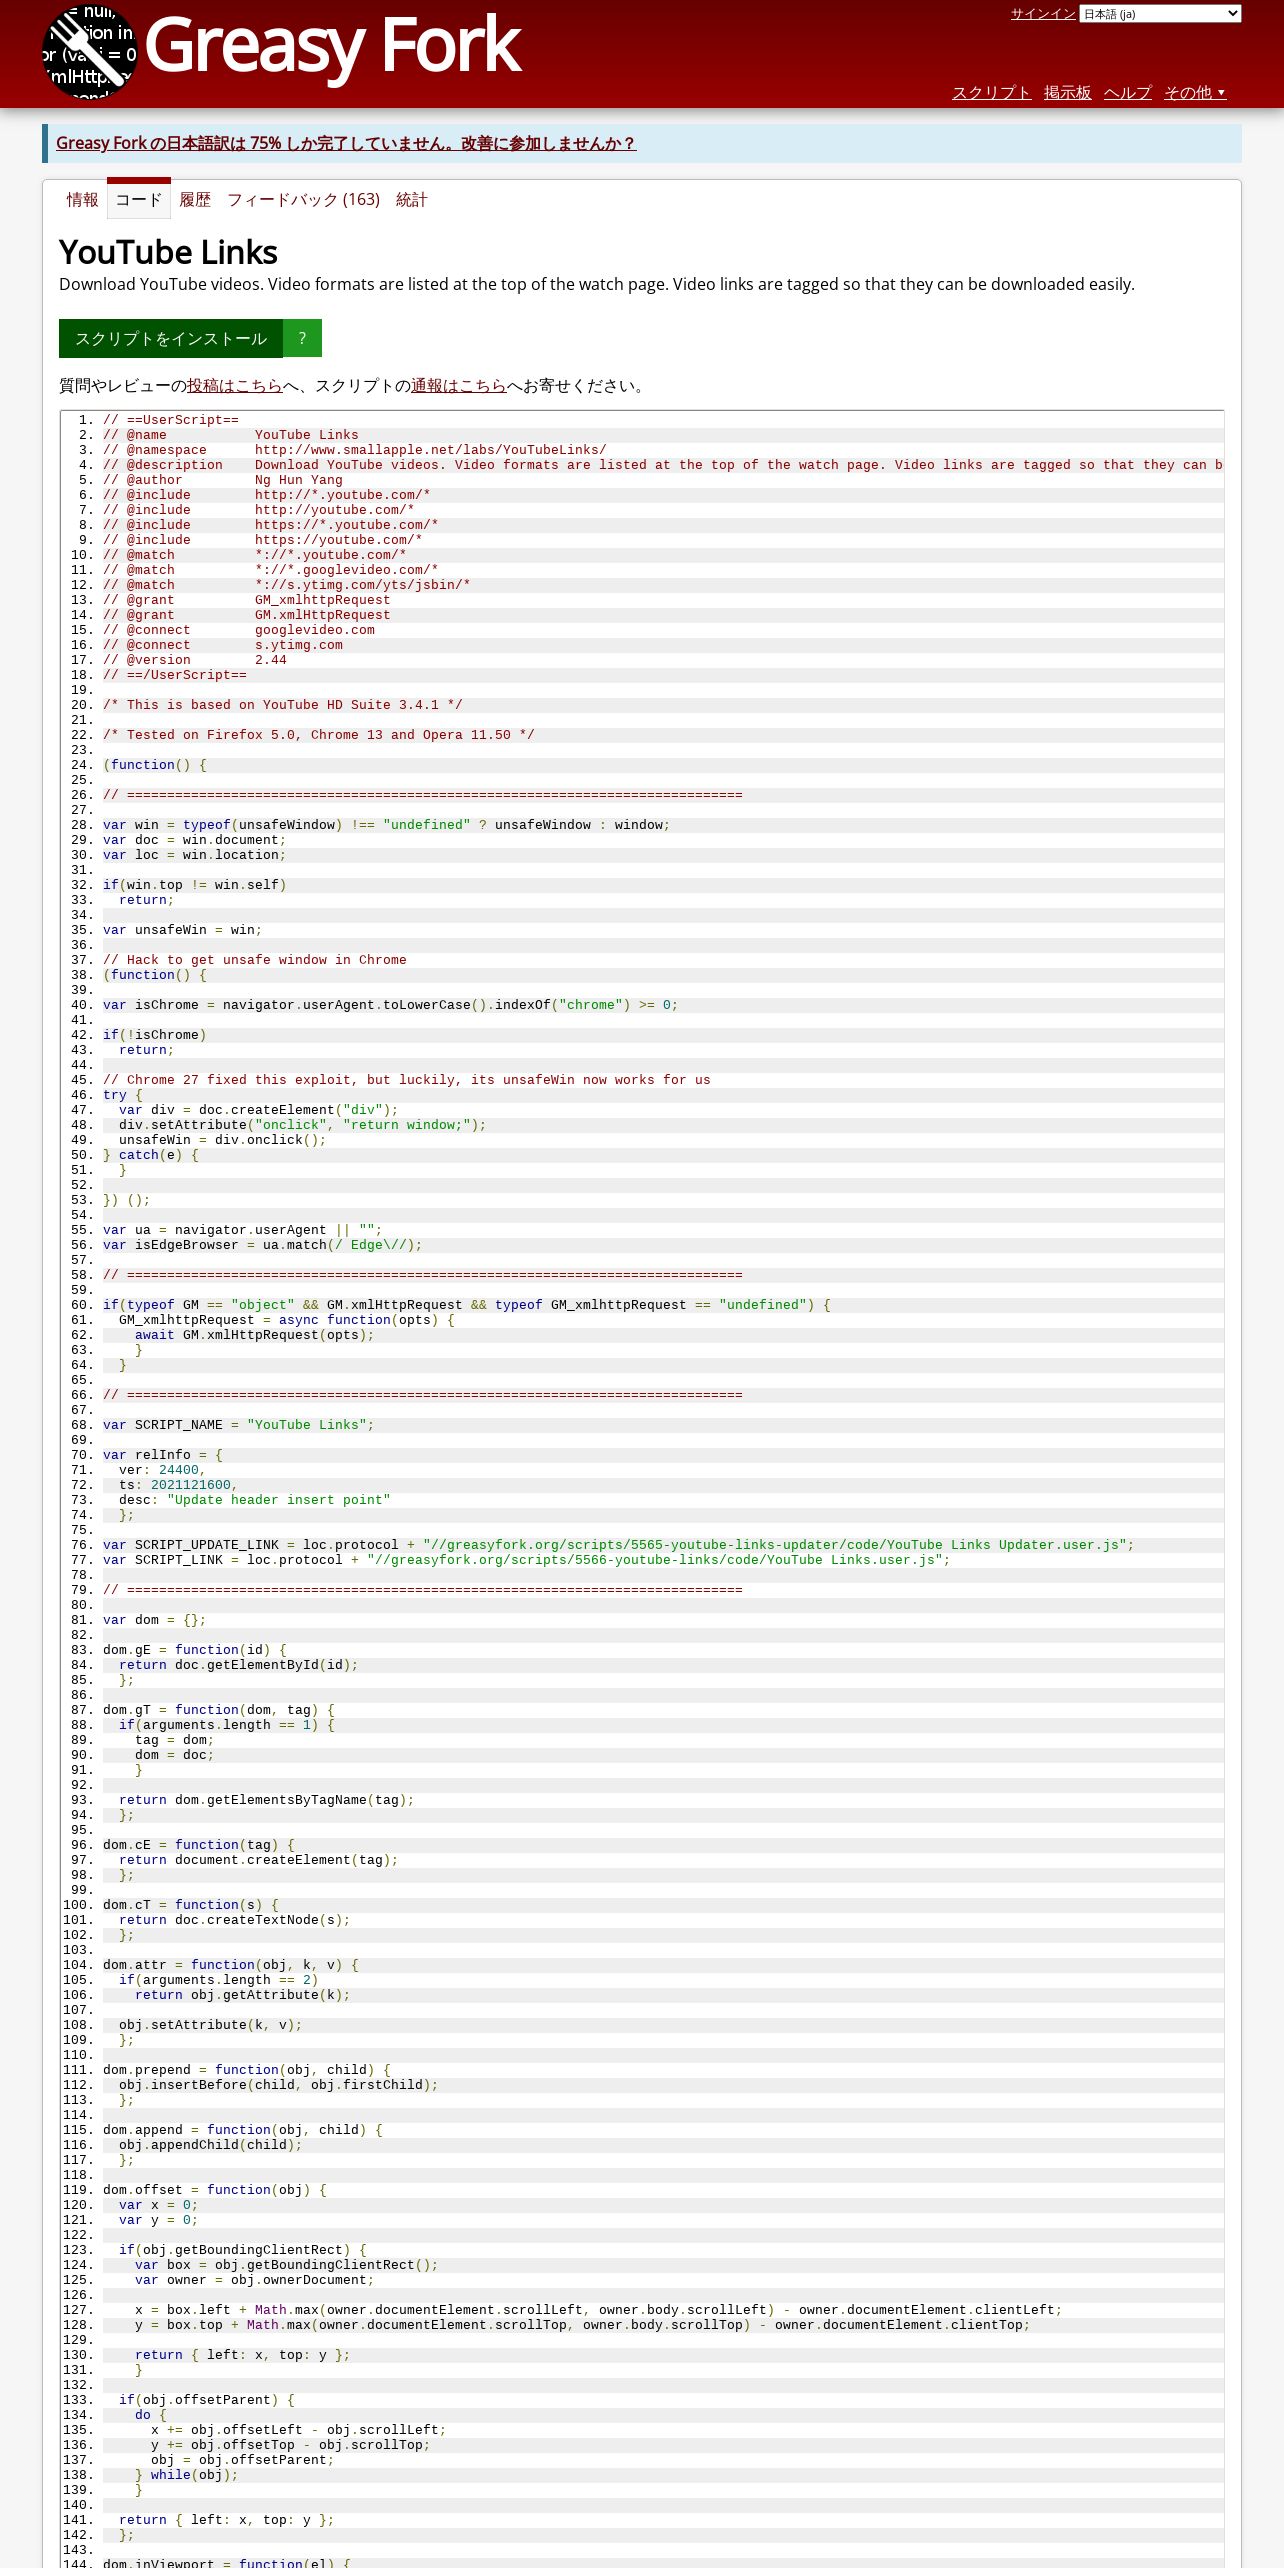The width and height of the screenshot is (1284, 2568).
Task: Expand the その他 navigation dropdown
Action: [1194, 93]
